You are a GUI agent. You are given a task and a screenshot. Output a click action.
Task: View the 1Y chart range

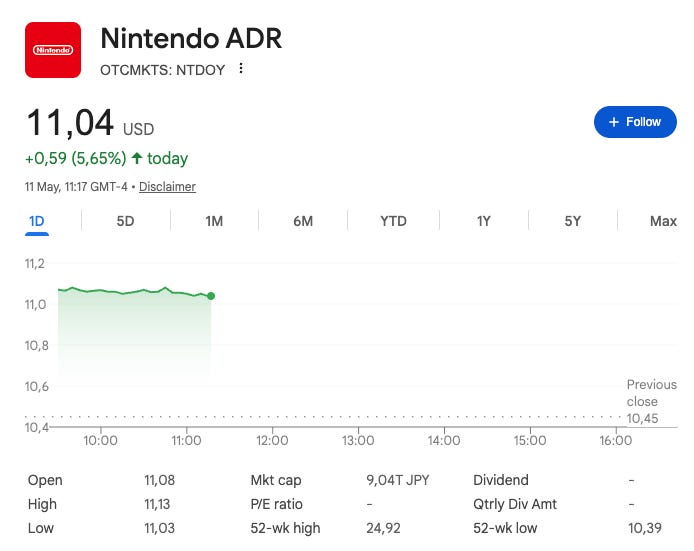pos(484,221)
